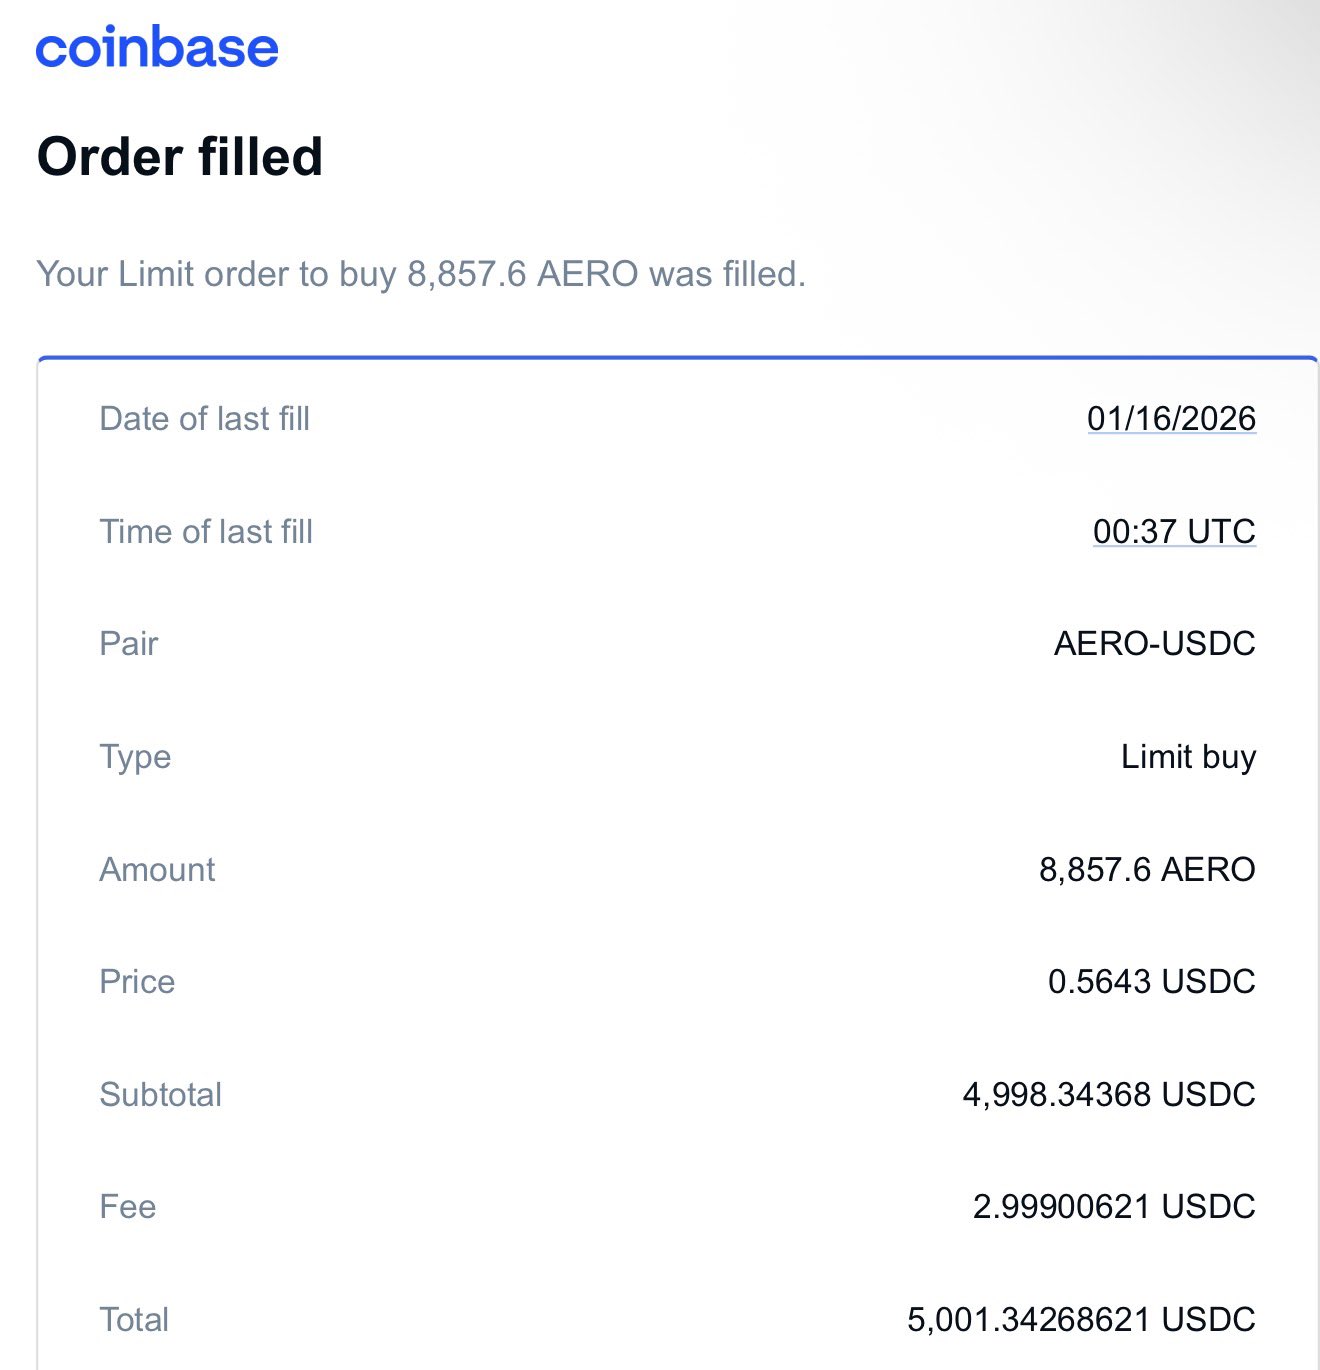Click the Time of last fill label
1320x1370 pixels.
206,531
